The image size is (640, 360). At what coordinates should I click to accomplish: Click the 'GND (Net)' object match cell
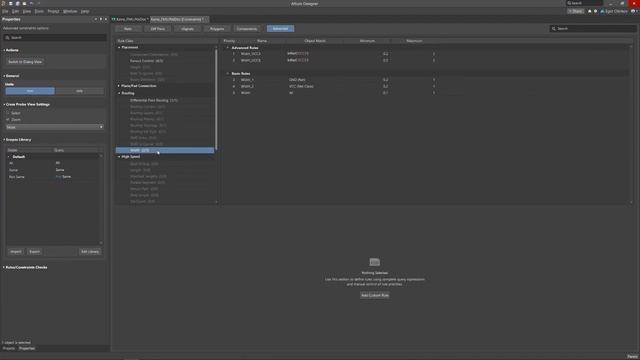pos(297,80)
